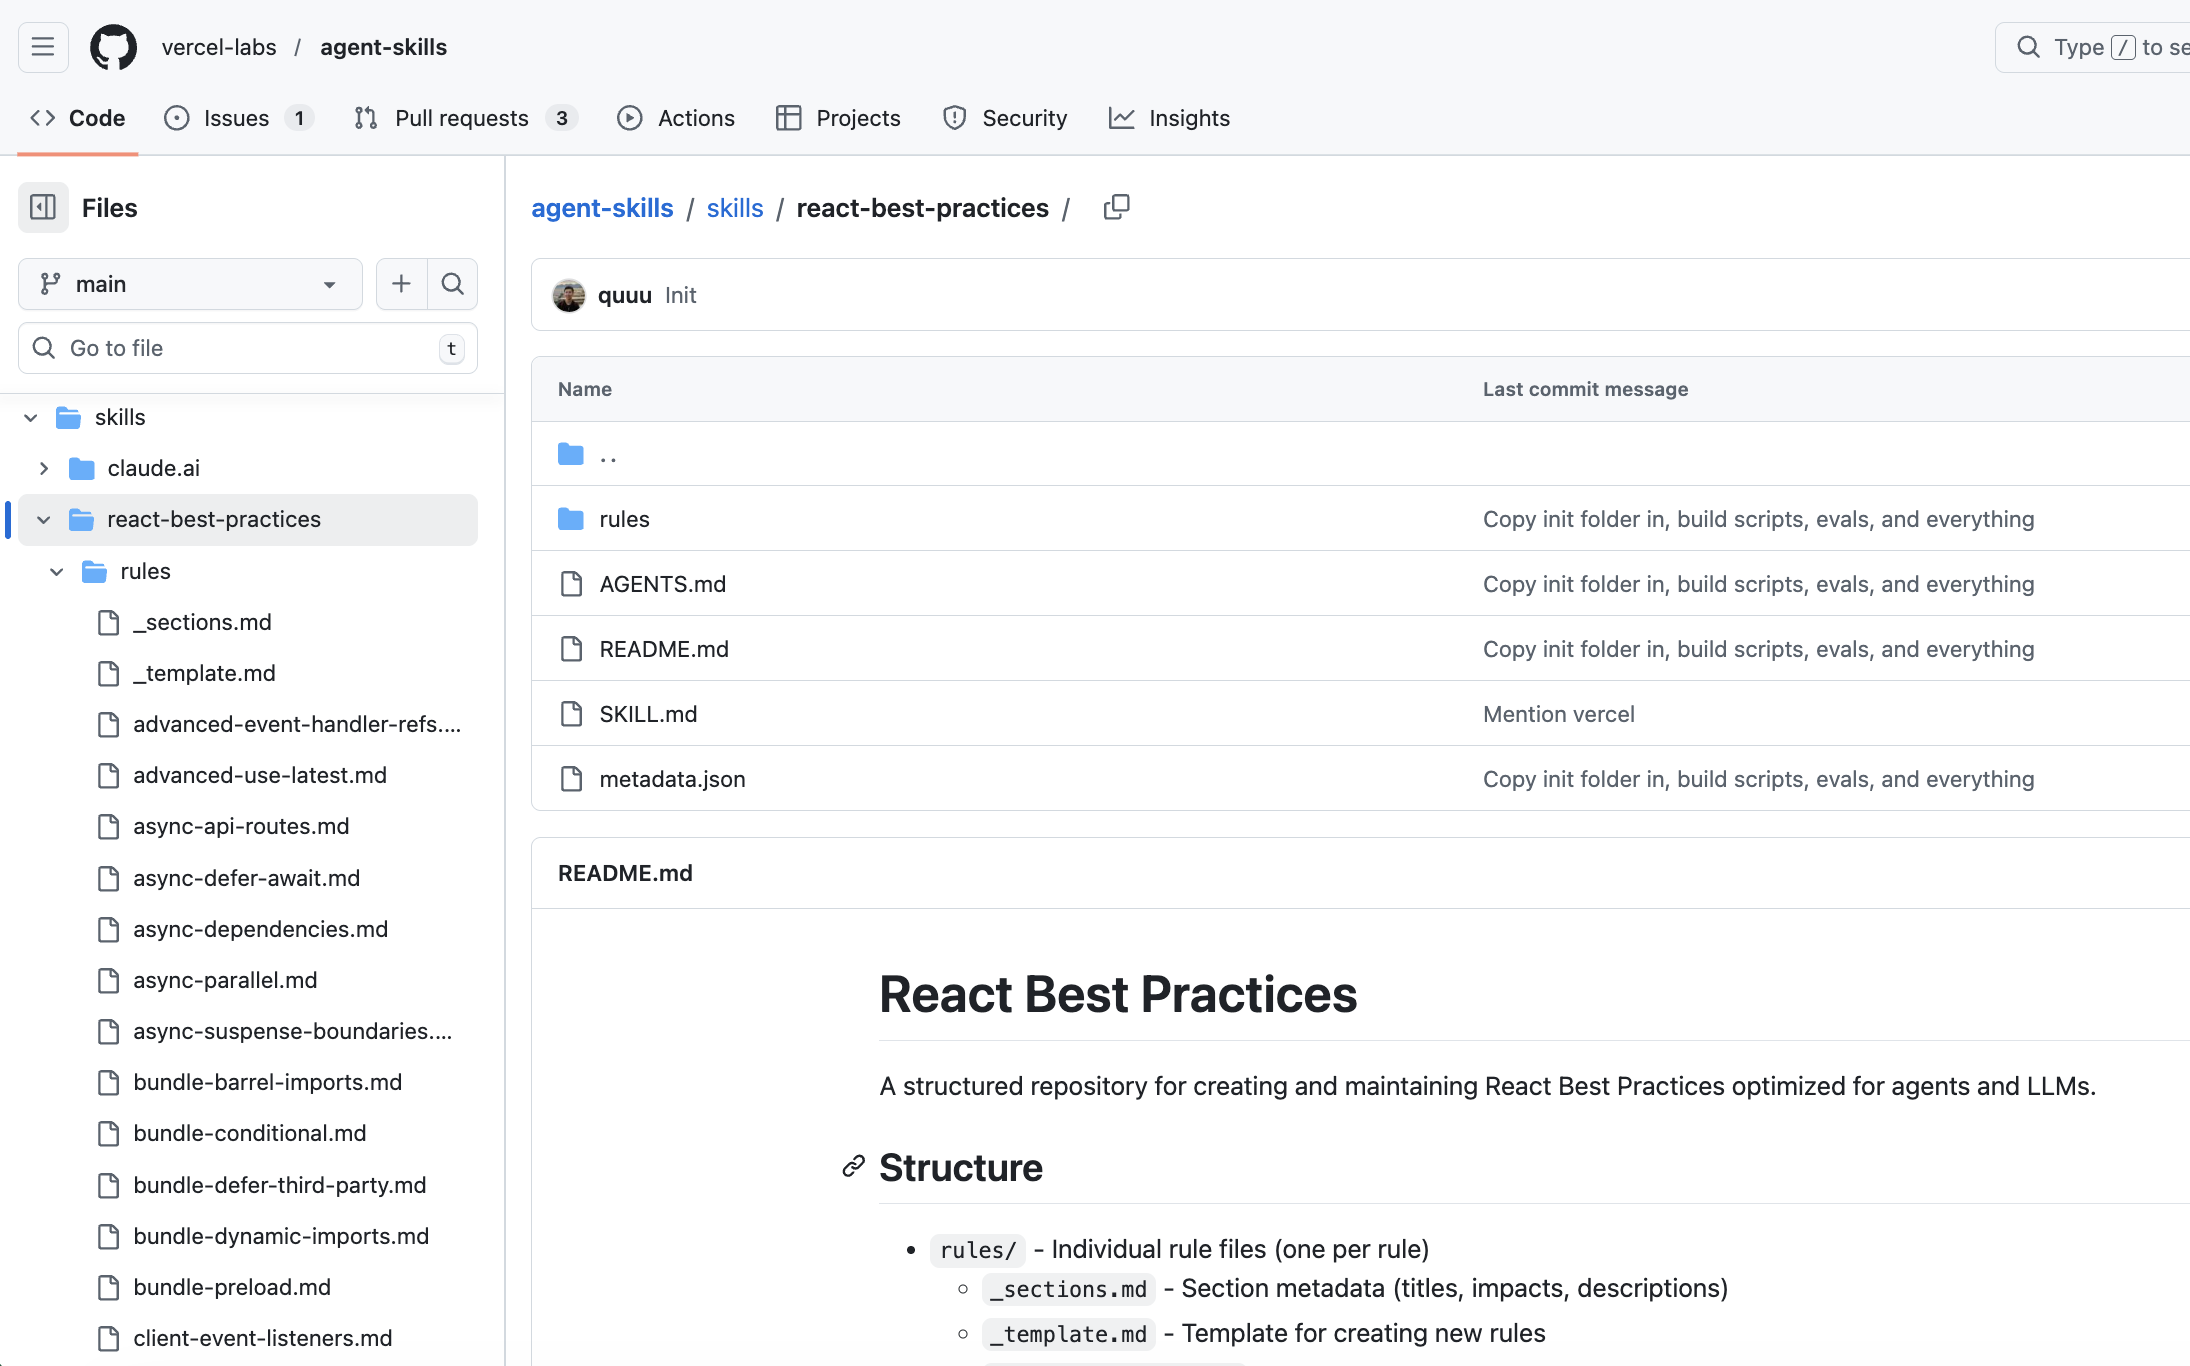Click the GitHub logo icon

tap(113, 47)
